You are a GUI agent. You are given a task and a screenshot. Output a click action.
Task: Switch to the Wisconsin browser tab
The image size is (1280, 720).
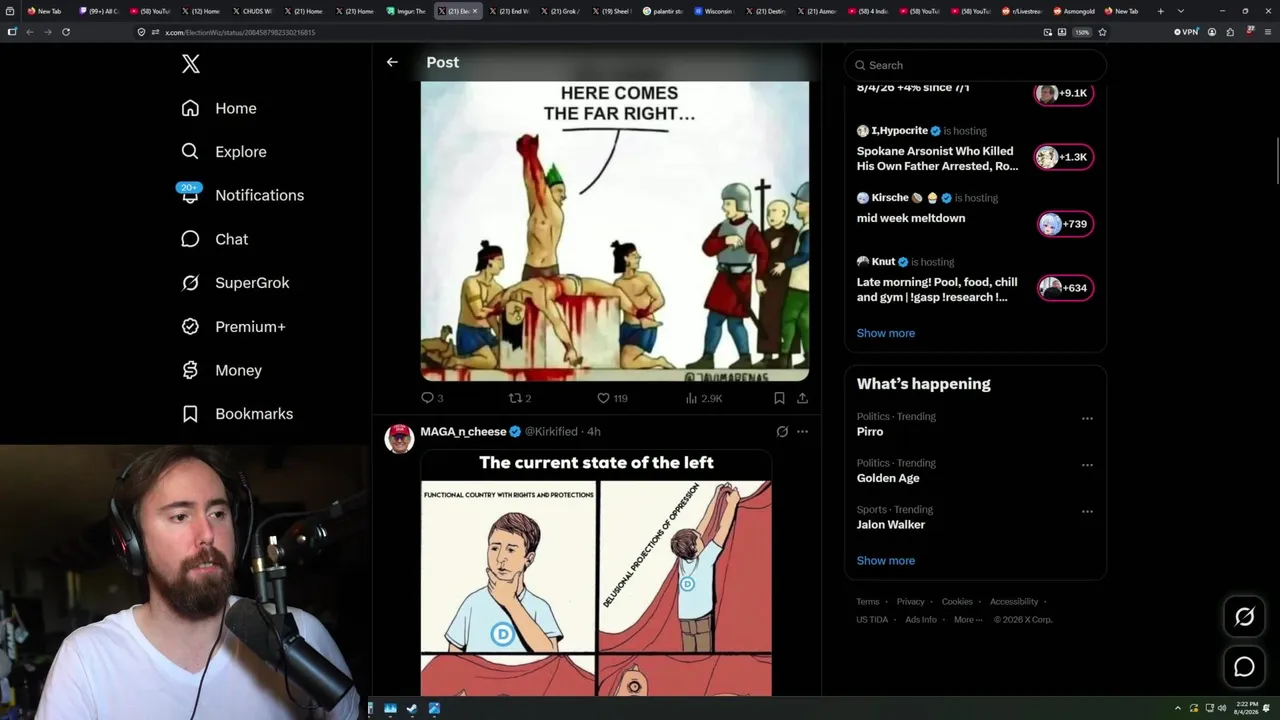tap(714, 11)
